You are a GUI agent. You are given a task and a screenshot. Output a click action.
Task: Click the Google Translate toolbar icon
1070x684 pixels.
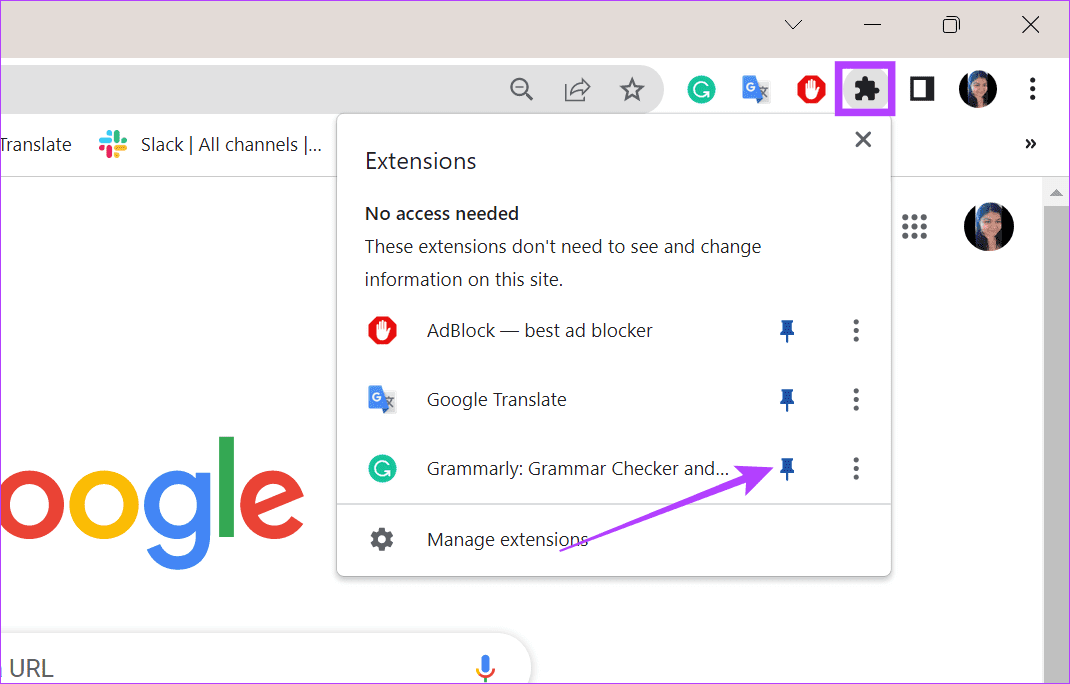pyautogui.click(x=755, y=89)
